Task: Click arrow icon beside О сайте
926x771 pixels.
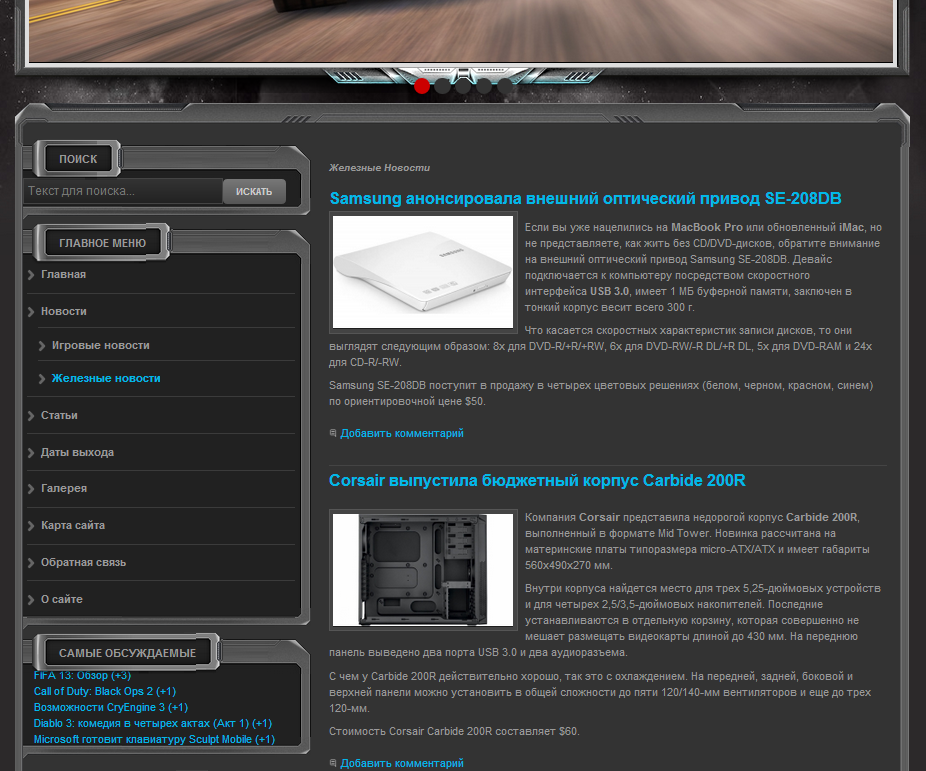Action: (x=31, y=600)
